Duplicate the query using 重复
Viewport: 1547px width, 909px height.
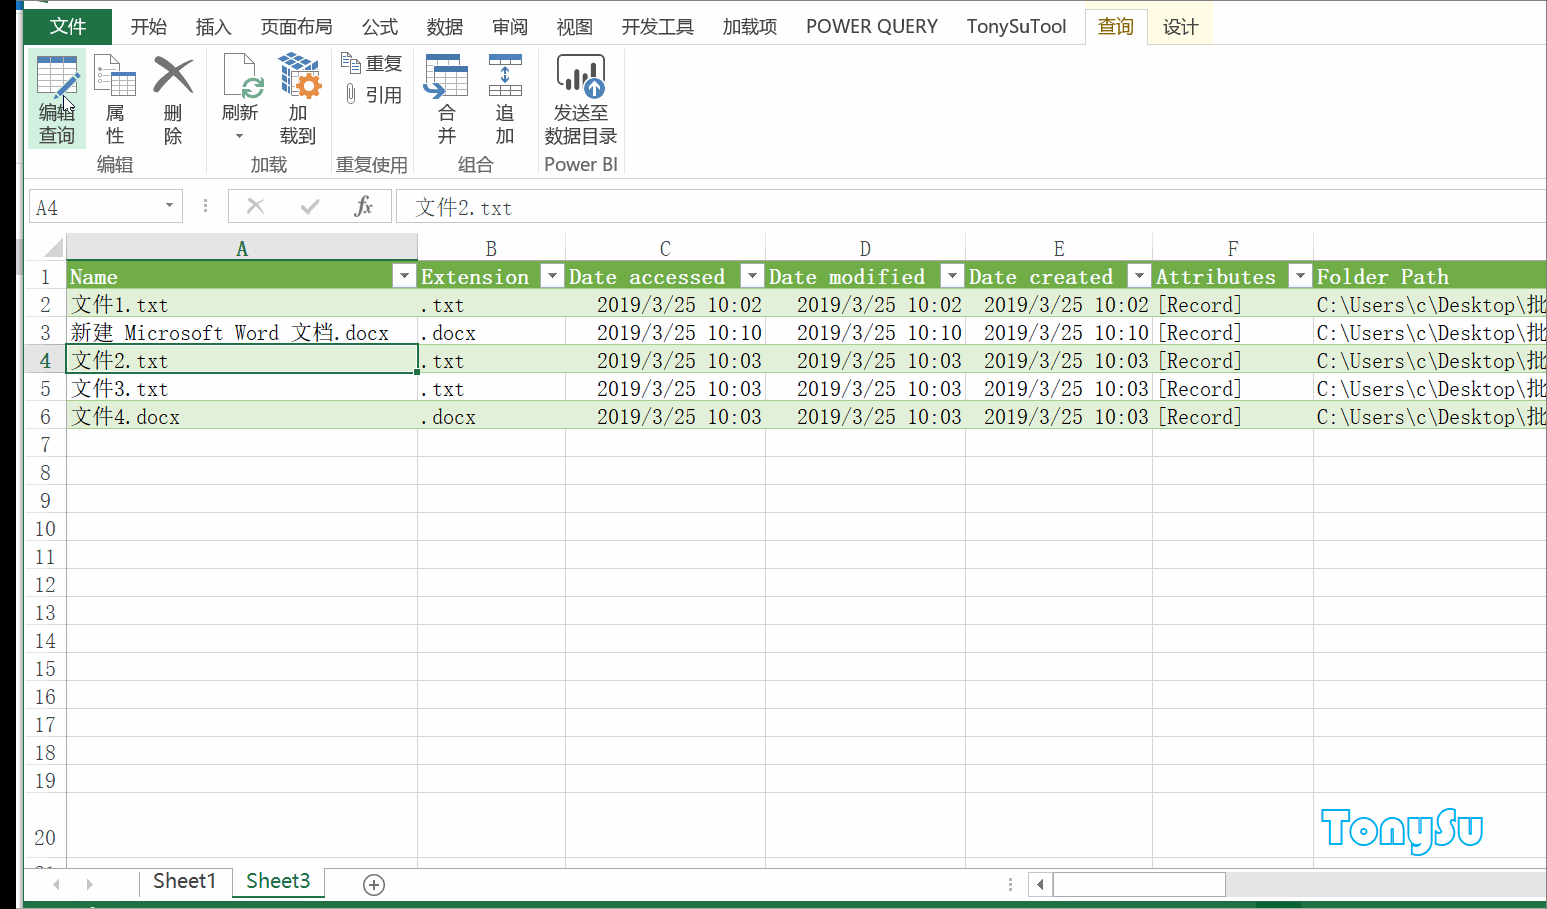[x=371, y=62]
